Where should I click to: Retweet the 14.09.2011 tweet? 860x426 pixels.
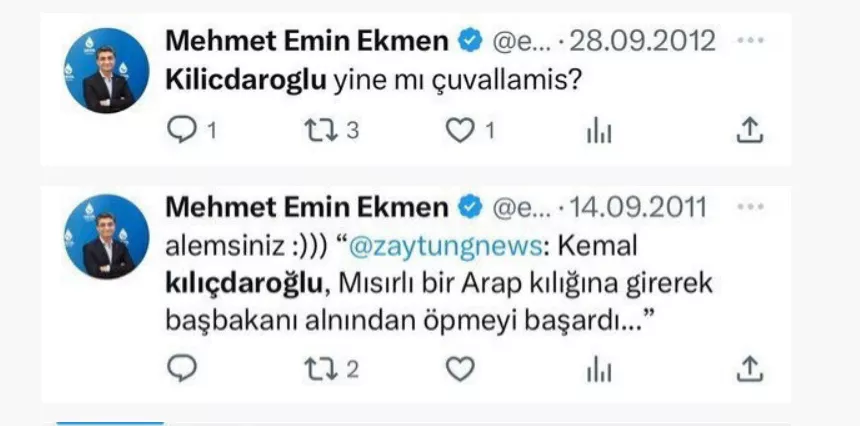[321, 370]
